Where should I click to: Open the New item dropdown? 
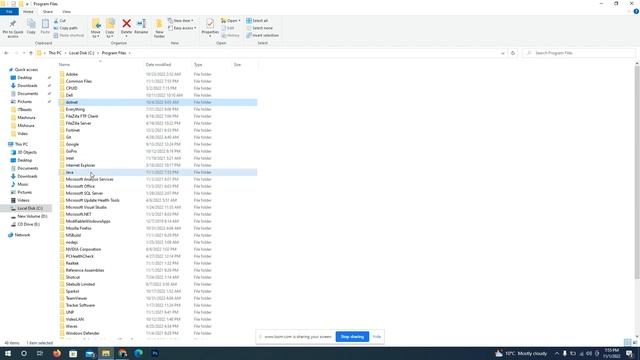point(181,20)
